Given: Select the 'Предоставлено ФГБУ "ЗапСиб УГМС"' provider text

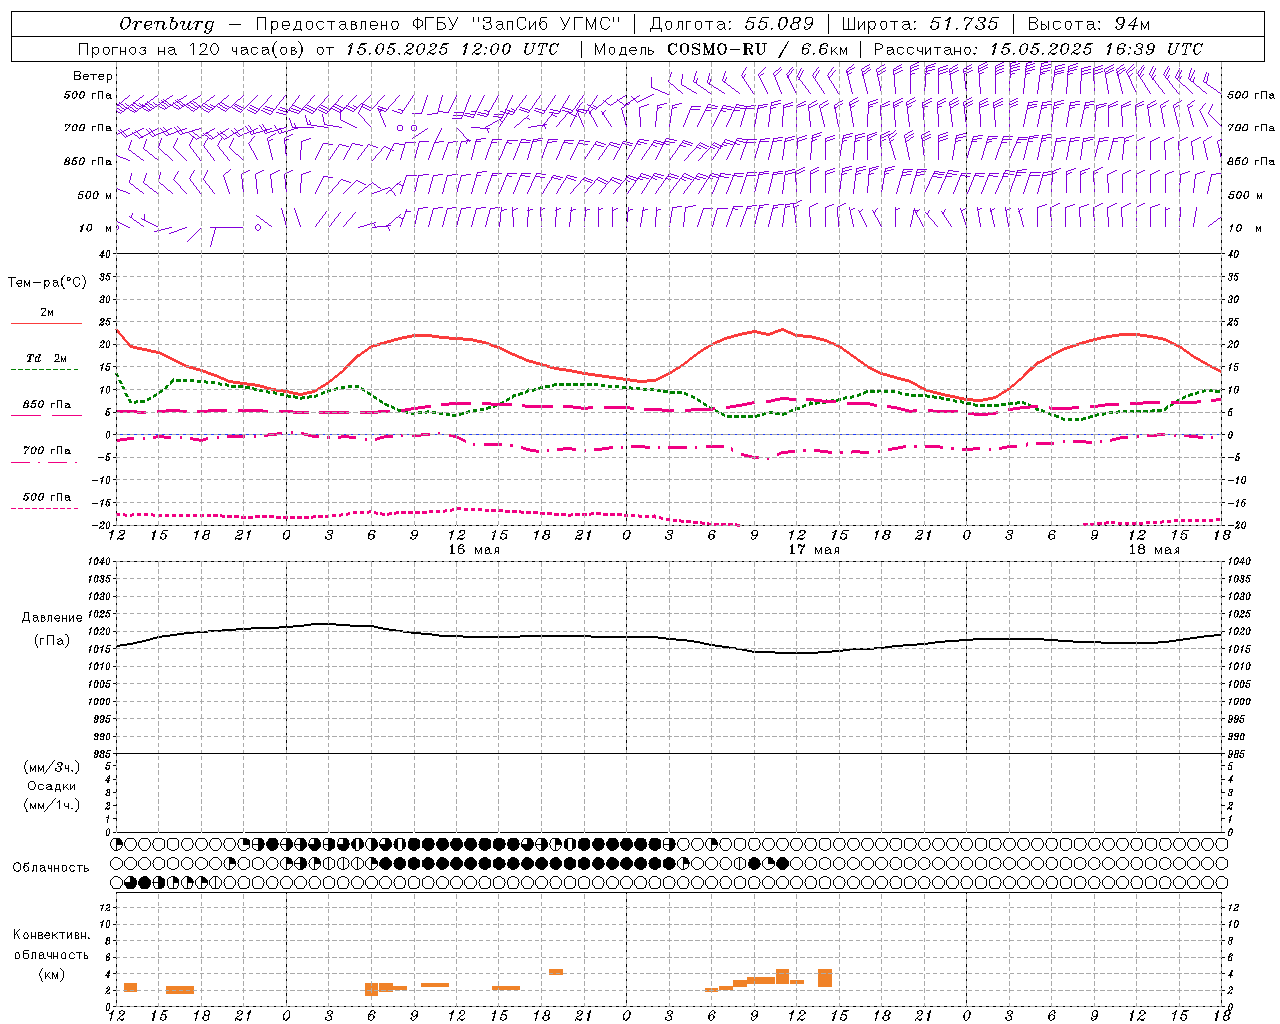Looking at the screenshot, I should 439,24.
